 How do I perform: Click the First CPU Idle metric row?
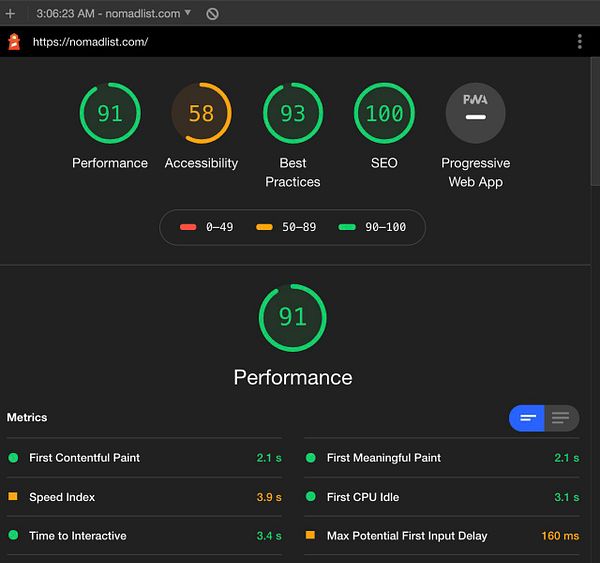(442, 497)
